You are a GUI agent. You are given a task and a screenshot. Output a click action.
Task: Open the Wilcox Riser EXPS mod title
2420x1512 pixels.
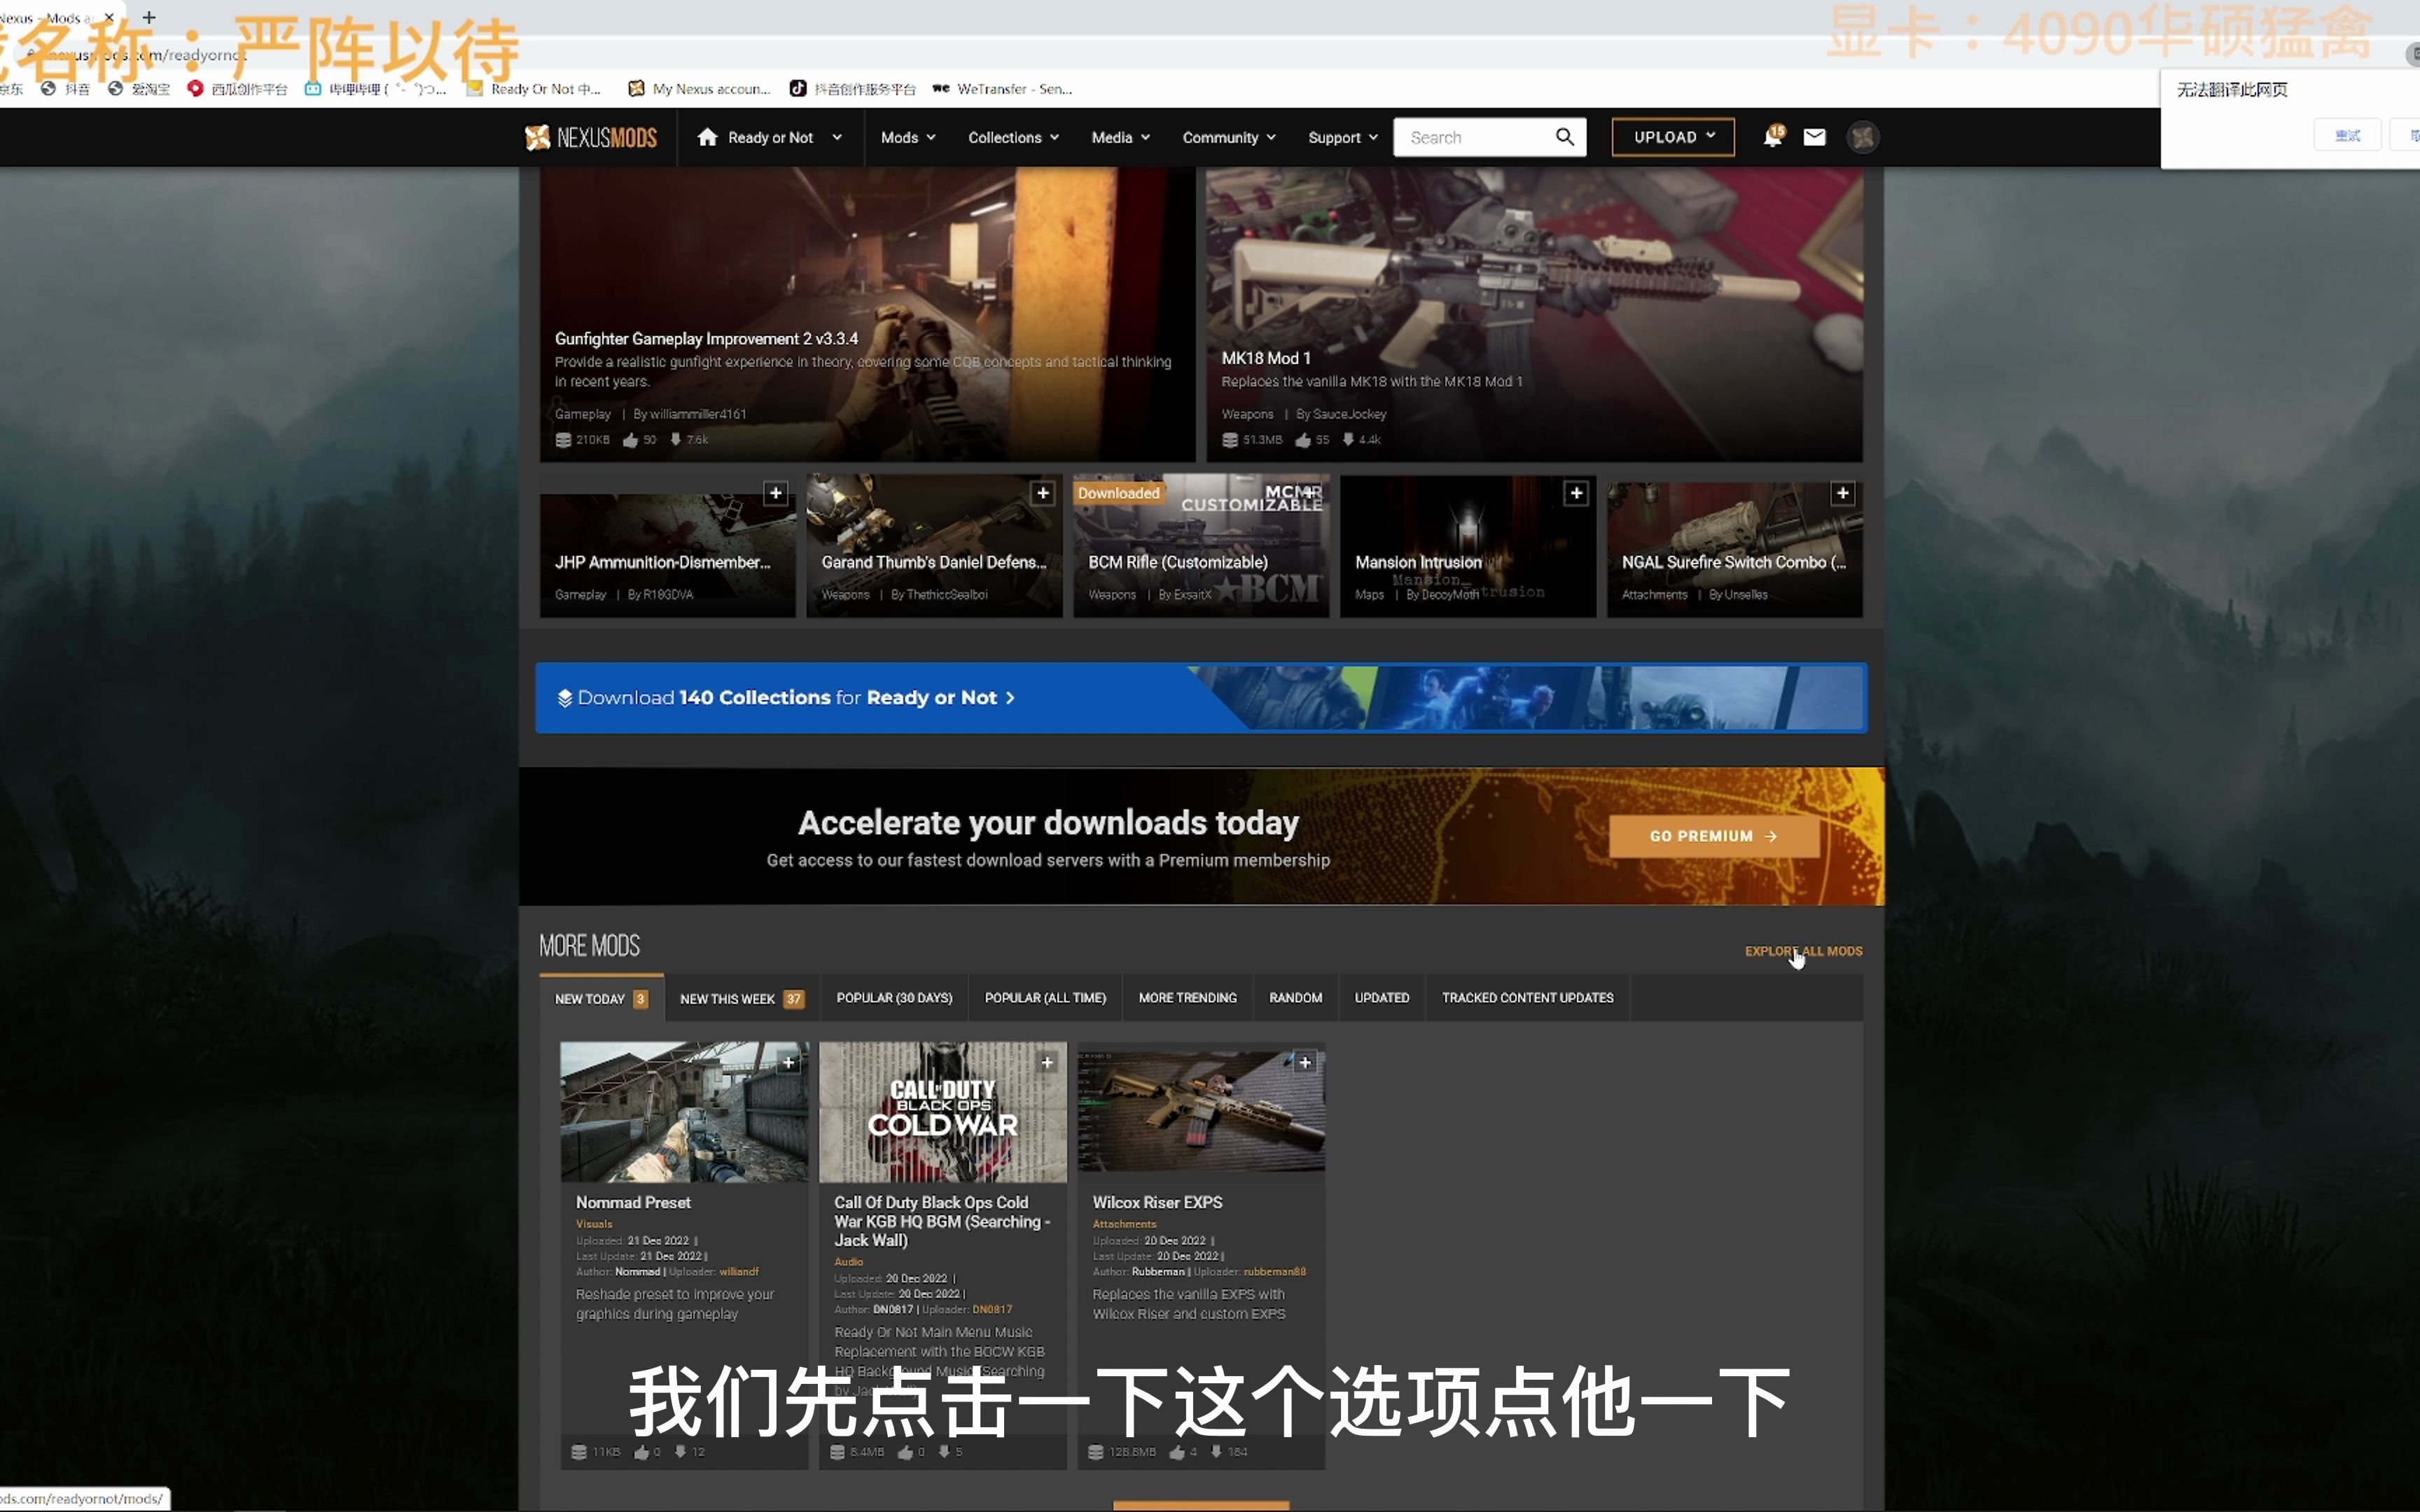tap(1157, 1202)
